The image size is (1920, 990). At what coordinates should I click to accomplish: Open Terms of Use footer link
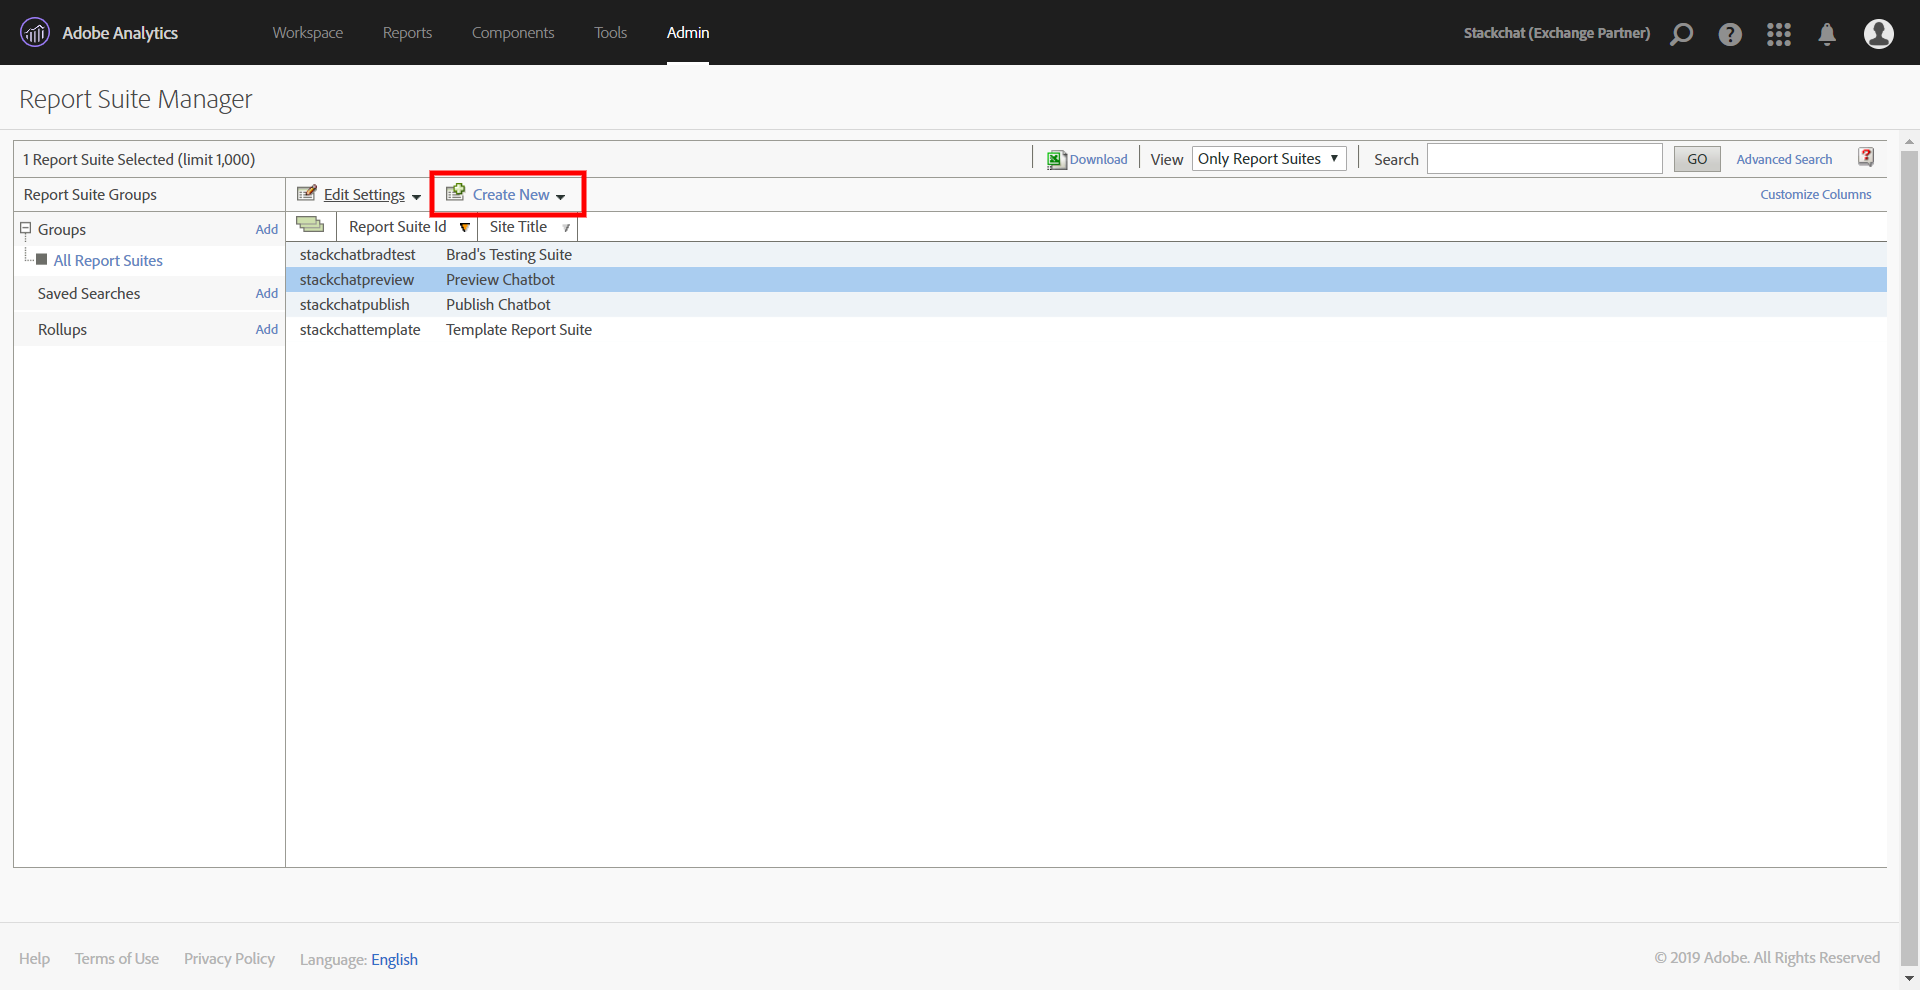pyautogui.click(x=117, y=959)
